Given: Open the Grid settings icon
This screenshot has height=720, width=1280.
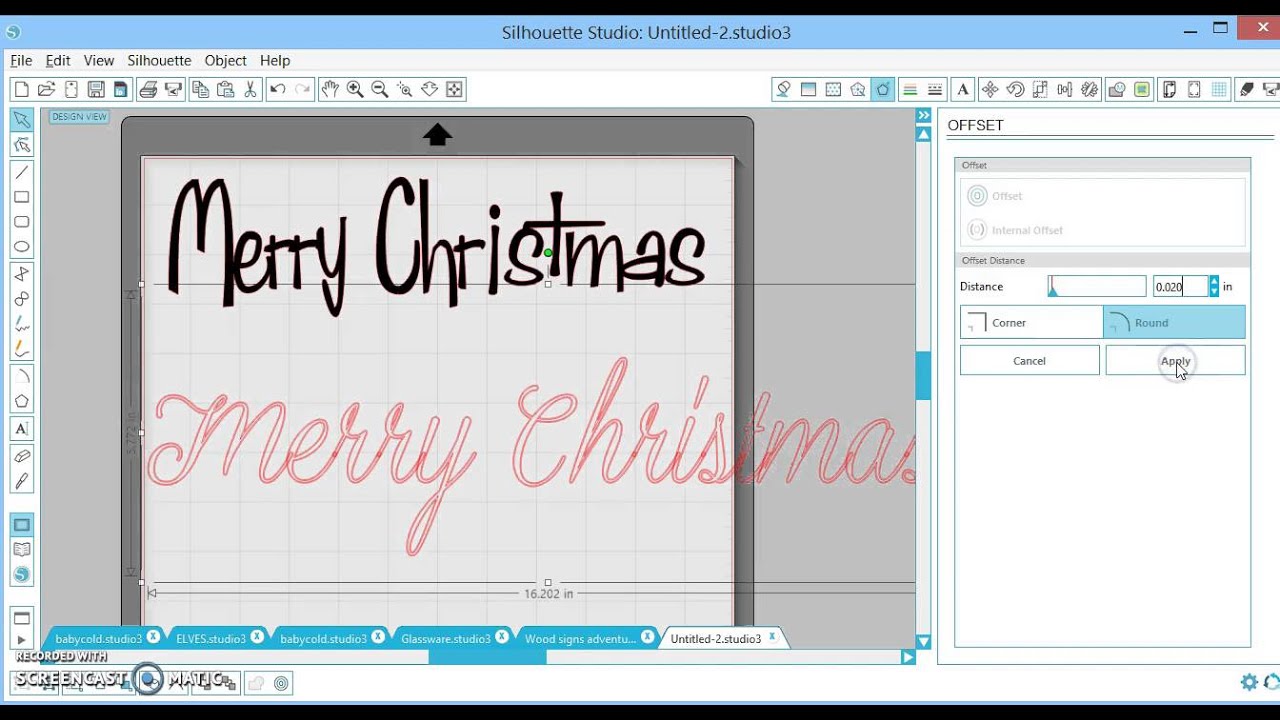Looking at the screenshot, I should [x=1220, y=89].
